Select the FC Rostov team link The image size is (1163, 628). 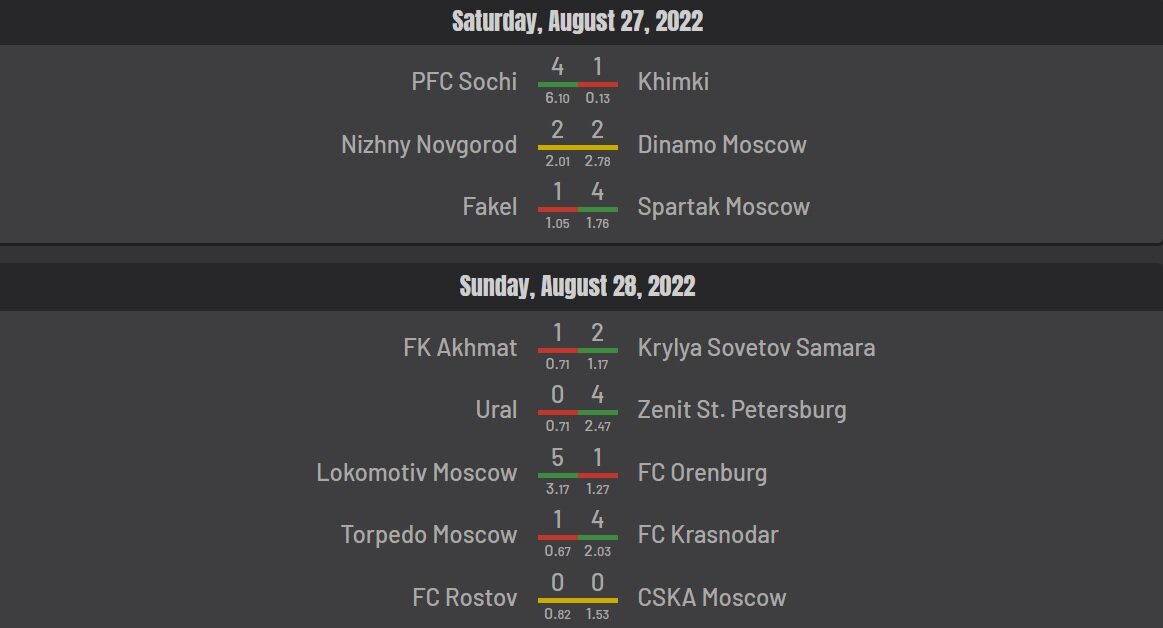coord(464,598)
